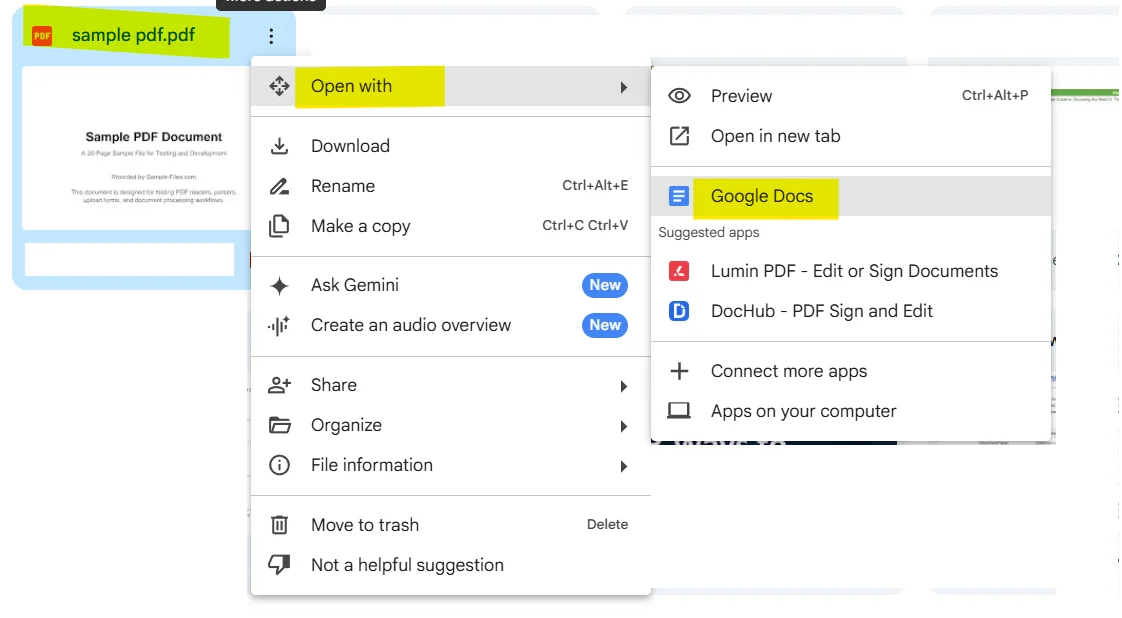Click the Ctrl+Alt+E shortcut label
Viewport: 1122px width, 618px height.
[x=595, y=185]
